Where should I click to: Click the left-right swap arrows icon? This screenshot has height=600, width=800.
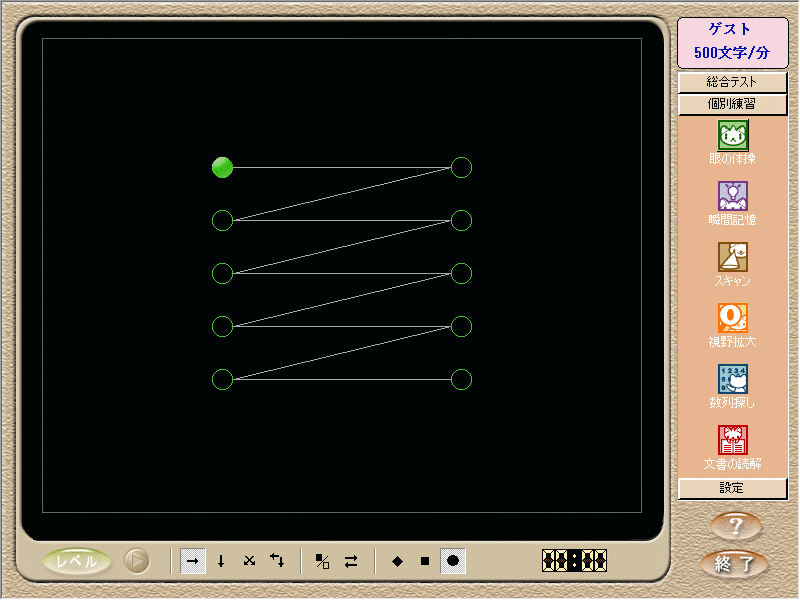[351, 561]
